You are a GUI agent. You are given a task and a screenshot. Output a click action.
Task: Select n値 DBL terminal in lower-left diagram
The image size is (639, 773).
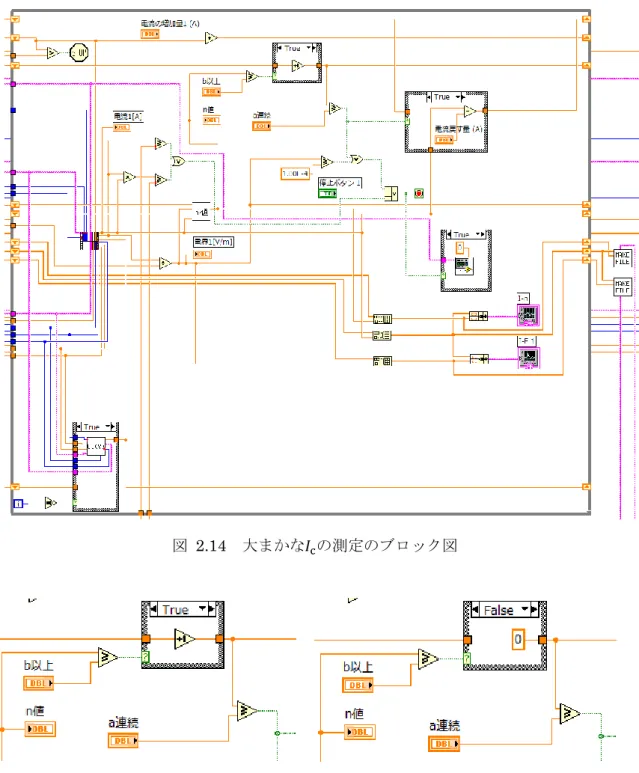pyautogui.click(x=40, y=729)
